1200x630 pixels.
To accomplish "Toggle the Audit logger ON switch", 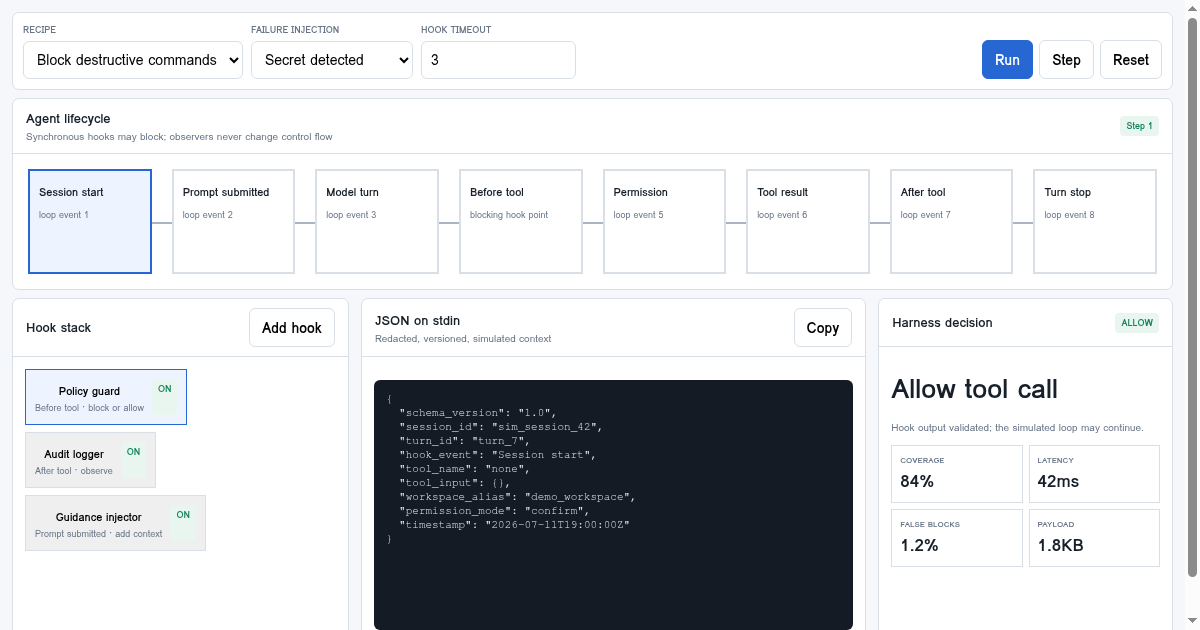I will click(x=133, y=460).
